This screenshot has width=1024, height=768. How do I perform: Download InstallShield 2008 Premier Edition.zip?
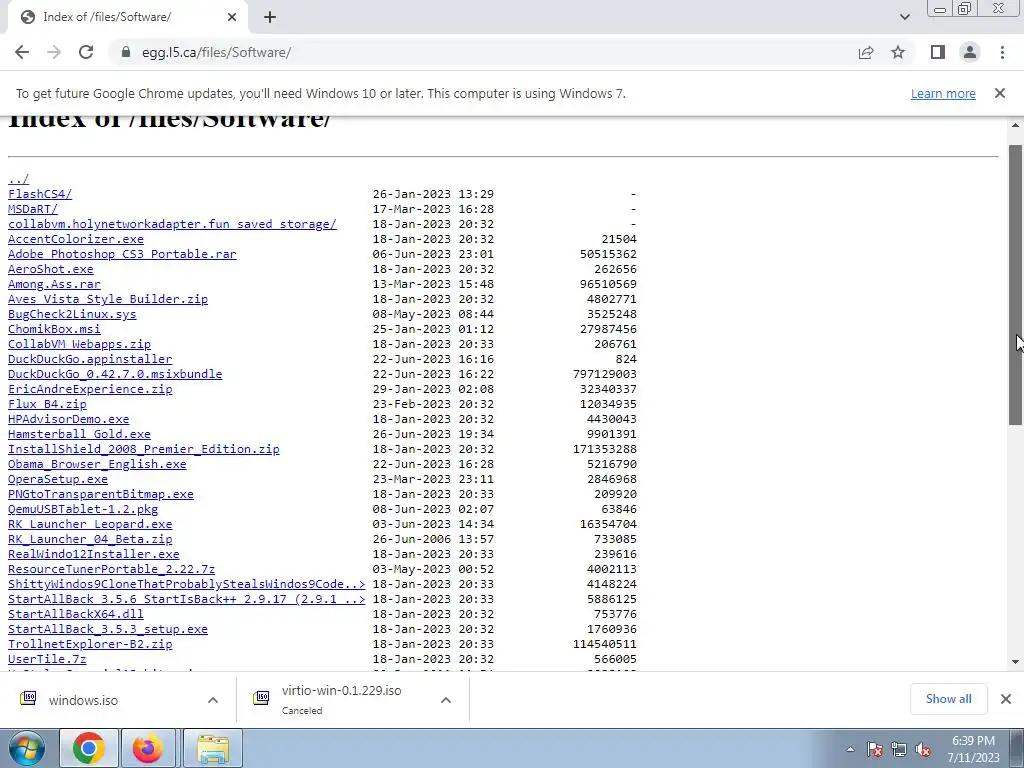[x=144, y=449]
